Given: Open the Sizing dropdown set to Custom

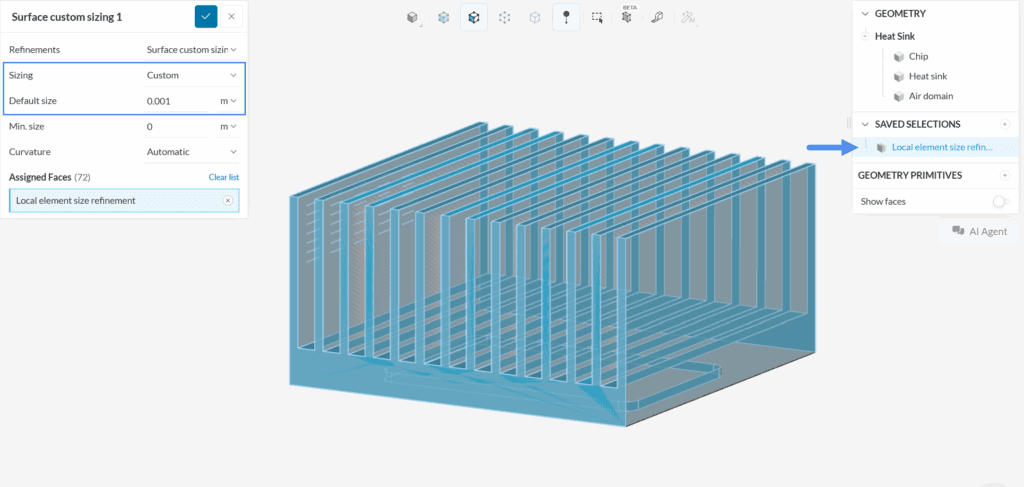Looking at the screenshot, I should pos(191,75).
